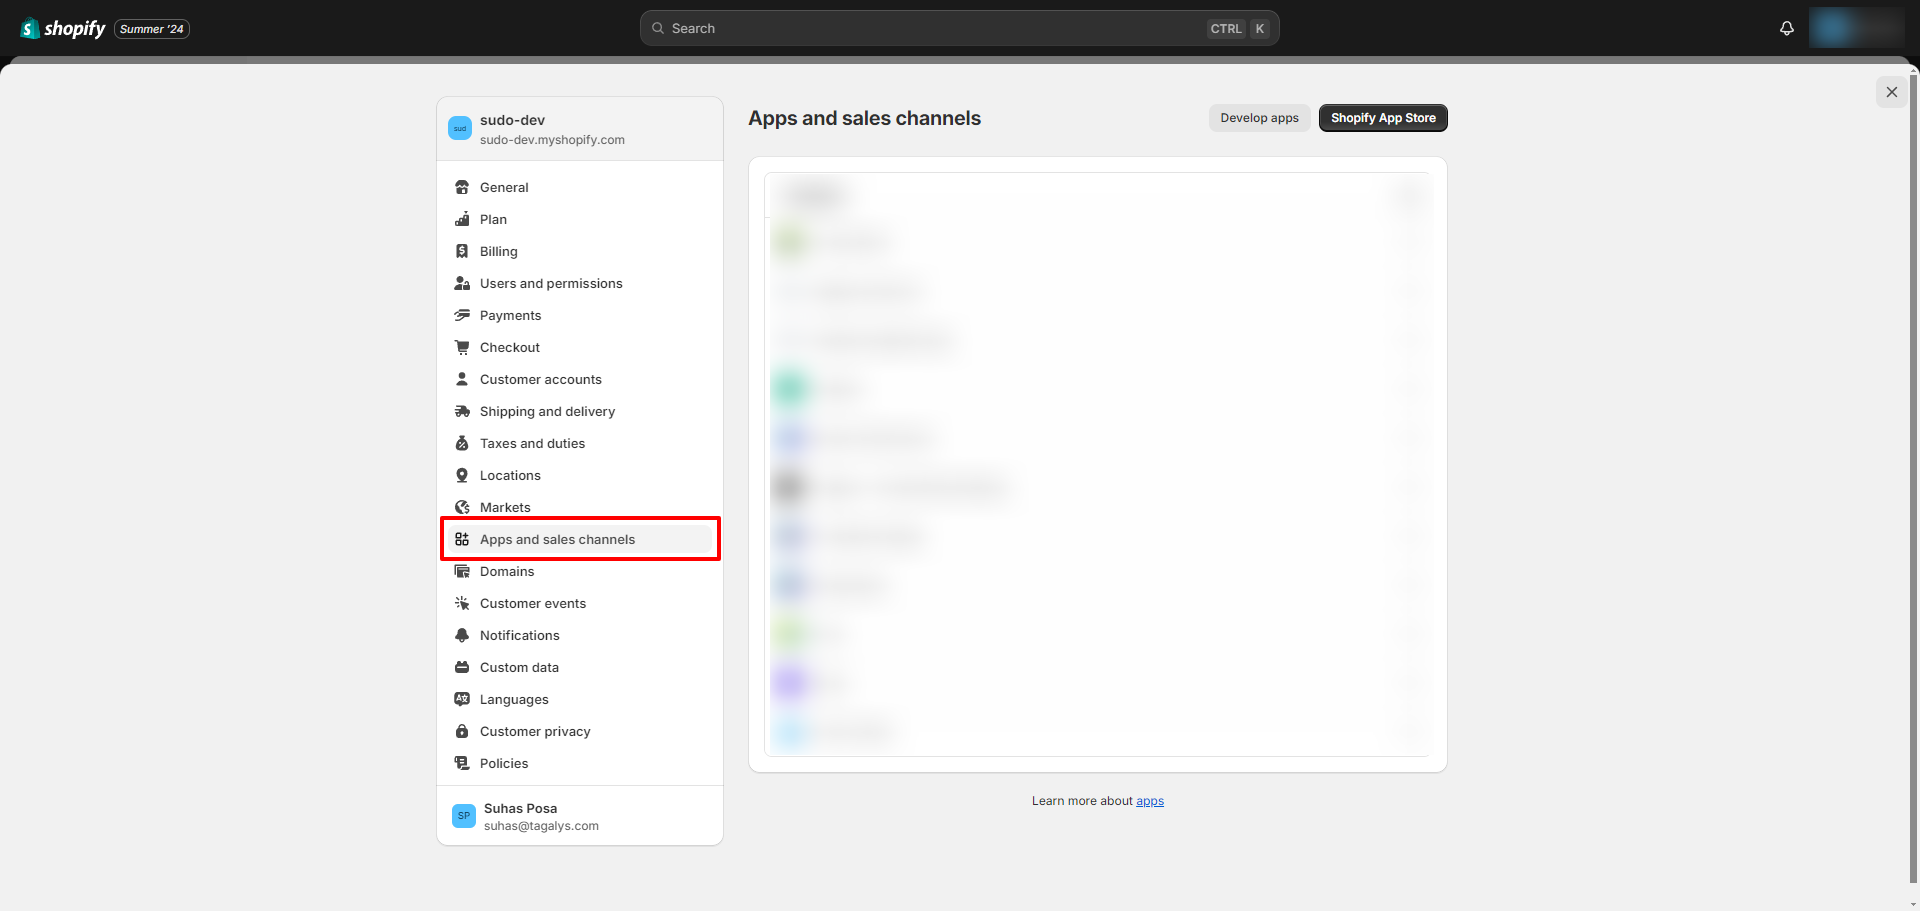This screenshot has width=1920, height=911.
Task: Click the Summer '24 badge
Action: coord(152,29)
